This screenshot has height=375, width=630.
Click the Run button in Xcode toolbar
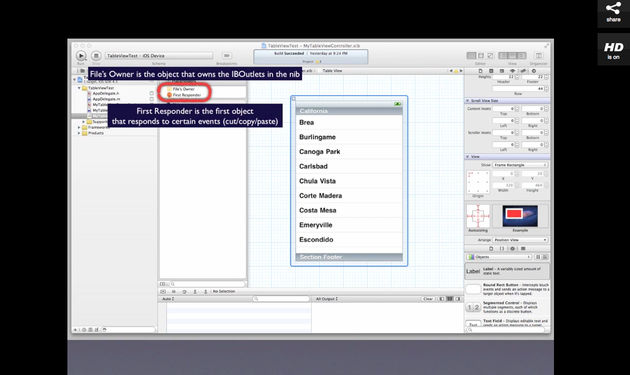(x=81, y=55)
